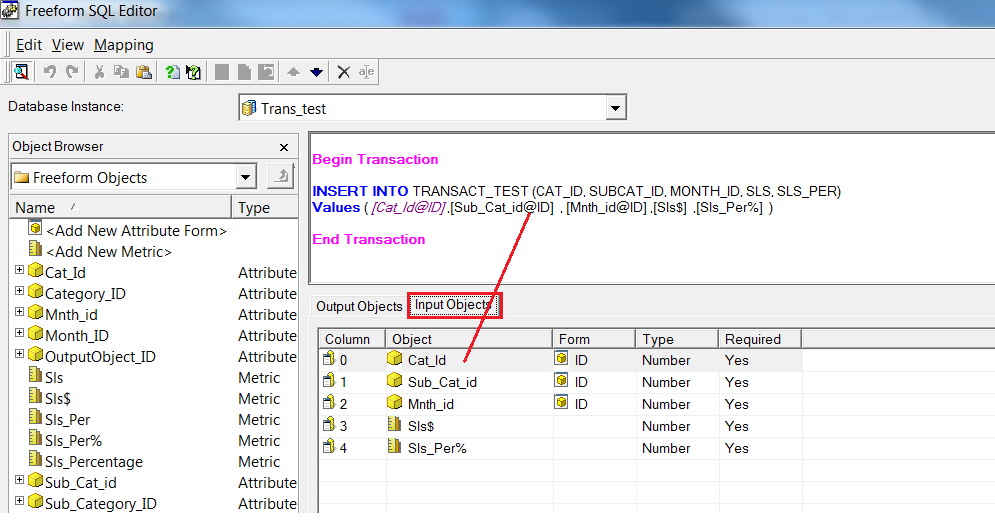Expand the Mnth_id attribute node

click(x=19, y=311)
